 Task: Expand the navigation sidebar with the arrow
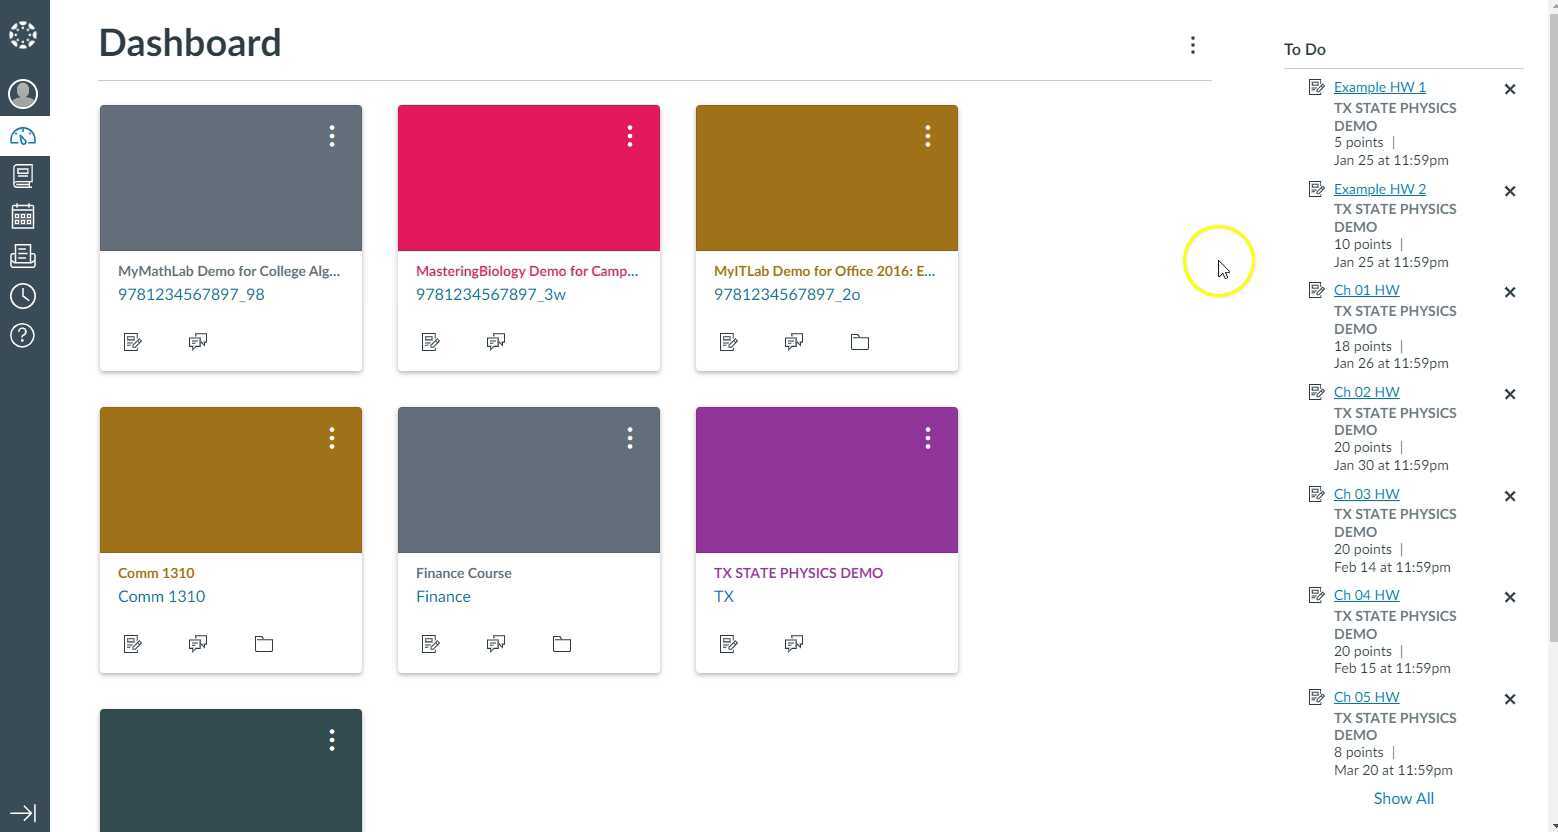coord(22,813)
